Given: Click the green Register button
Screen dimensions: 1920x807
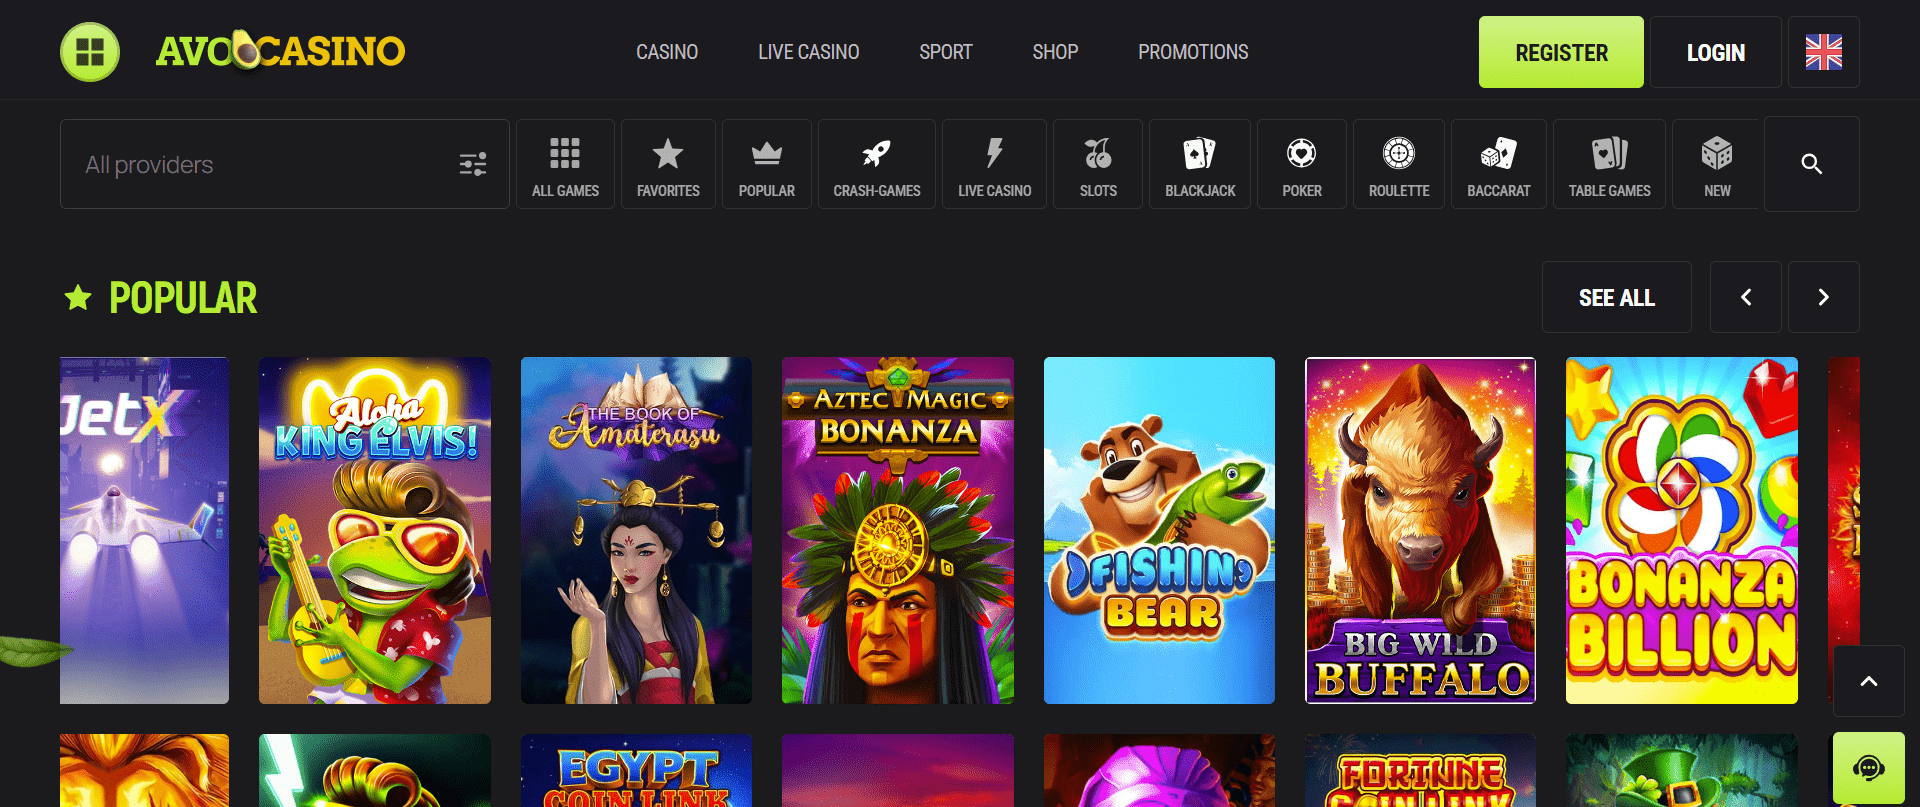Looking at the screenshot, I should tap(1560, 52).
